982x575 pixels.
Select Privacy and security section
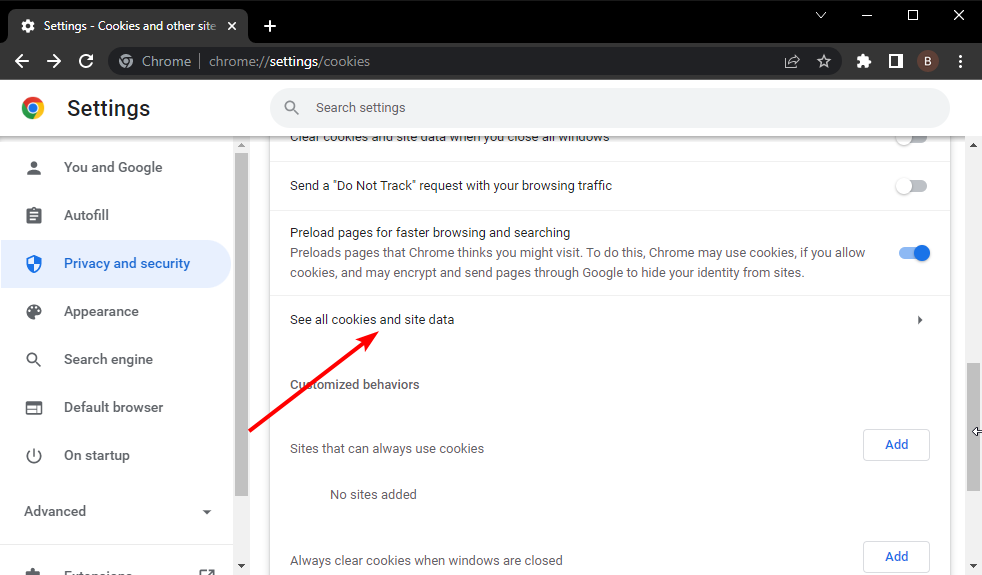(x=116, y=264)
